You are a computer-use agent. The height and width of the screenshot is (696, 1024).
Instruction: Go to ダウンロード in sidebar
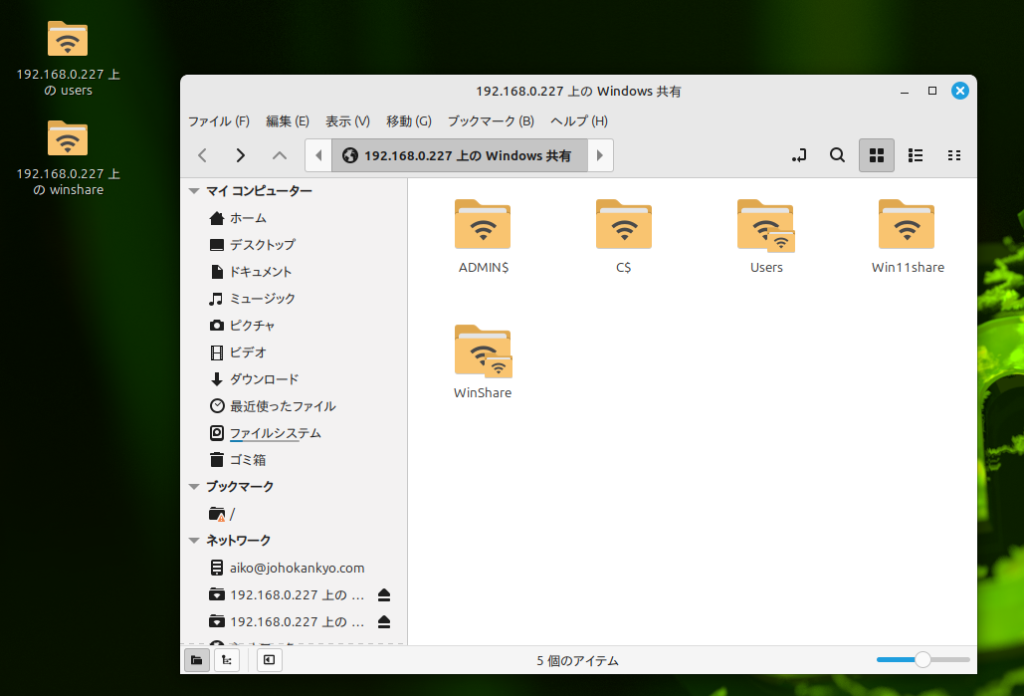click(x=263, y=379)
